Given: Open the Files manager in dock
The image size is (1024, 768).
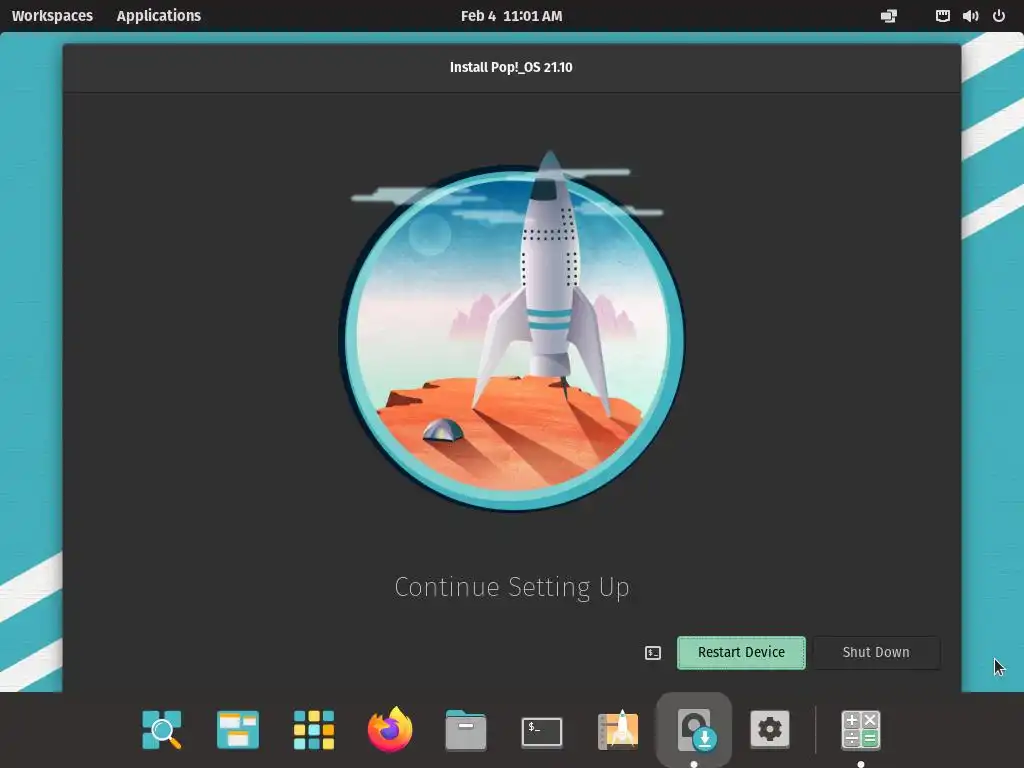Looking at the screenshot, I should point(466,729).
